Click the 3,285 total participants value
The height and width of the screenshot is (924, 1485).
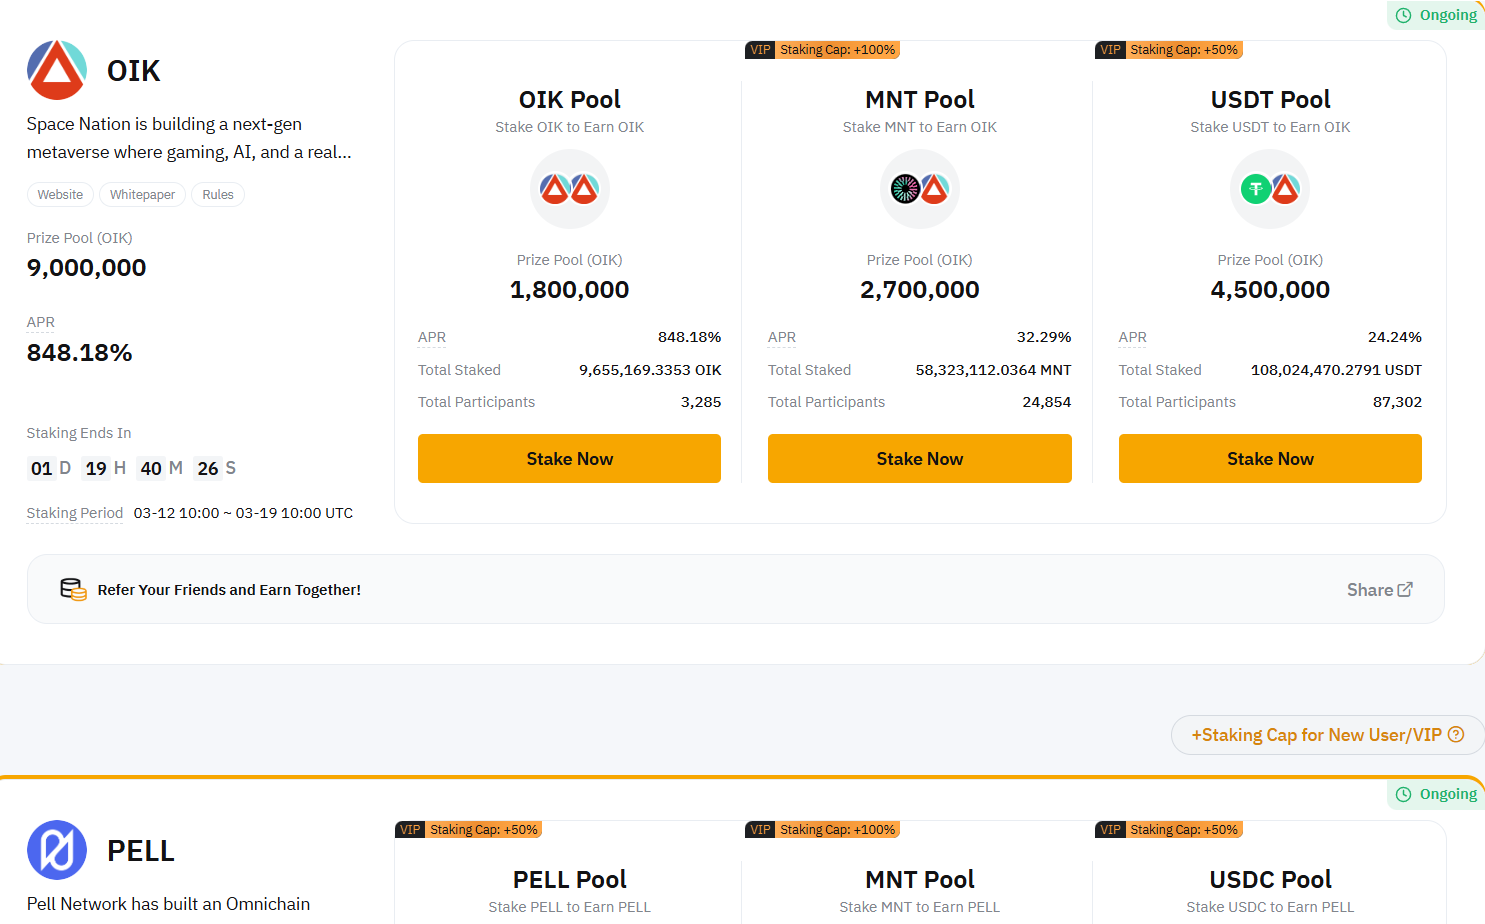[701, 402]
